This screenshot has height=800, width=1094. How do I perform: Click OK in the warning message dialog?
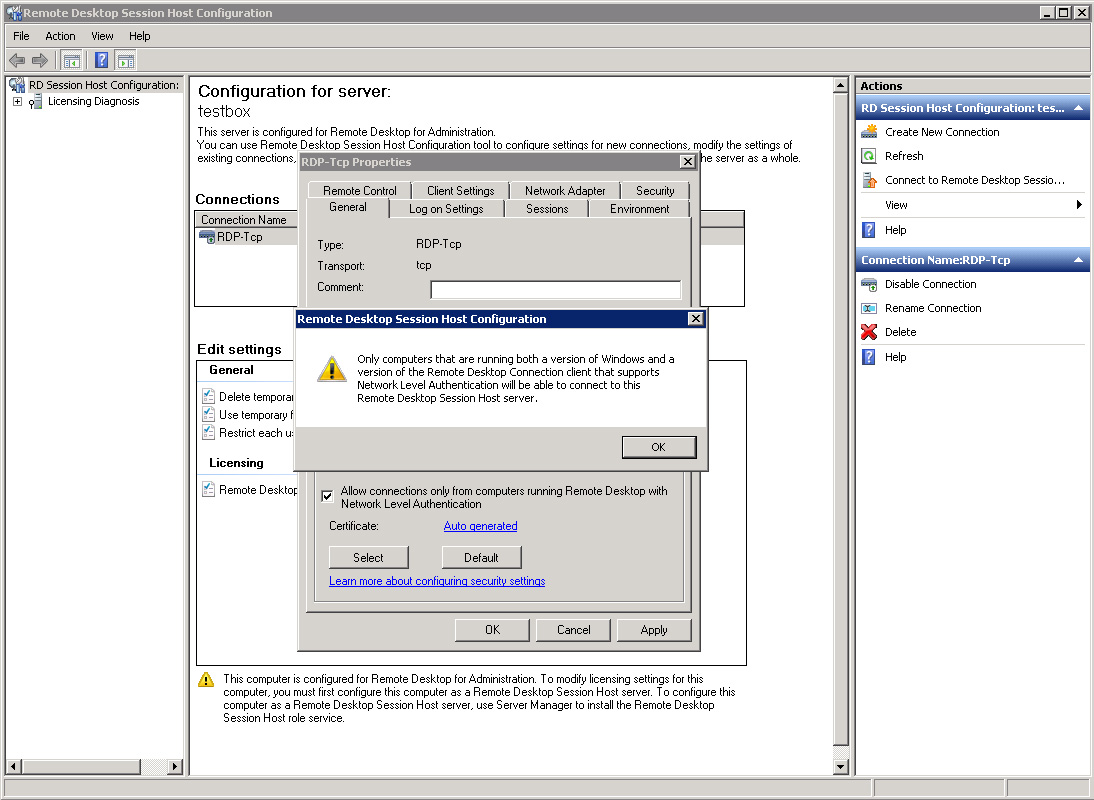pos(659,447)
